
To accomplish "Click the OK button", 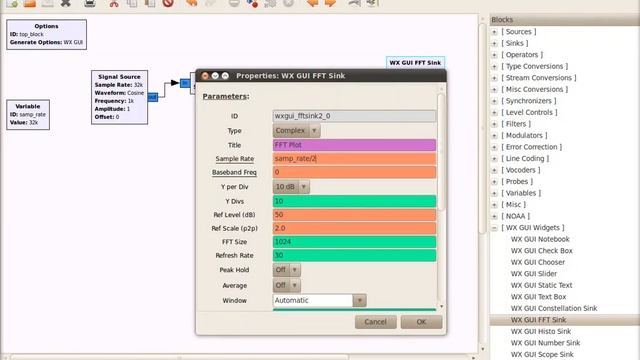I will (421, 322).
